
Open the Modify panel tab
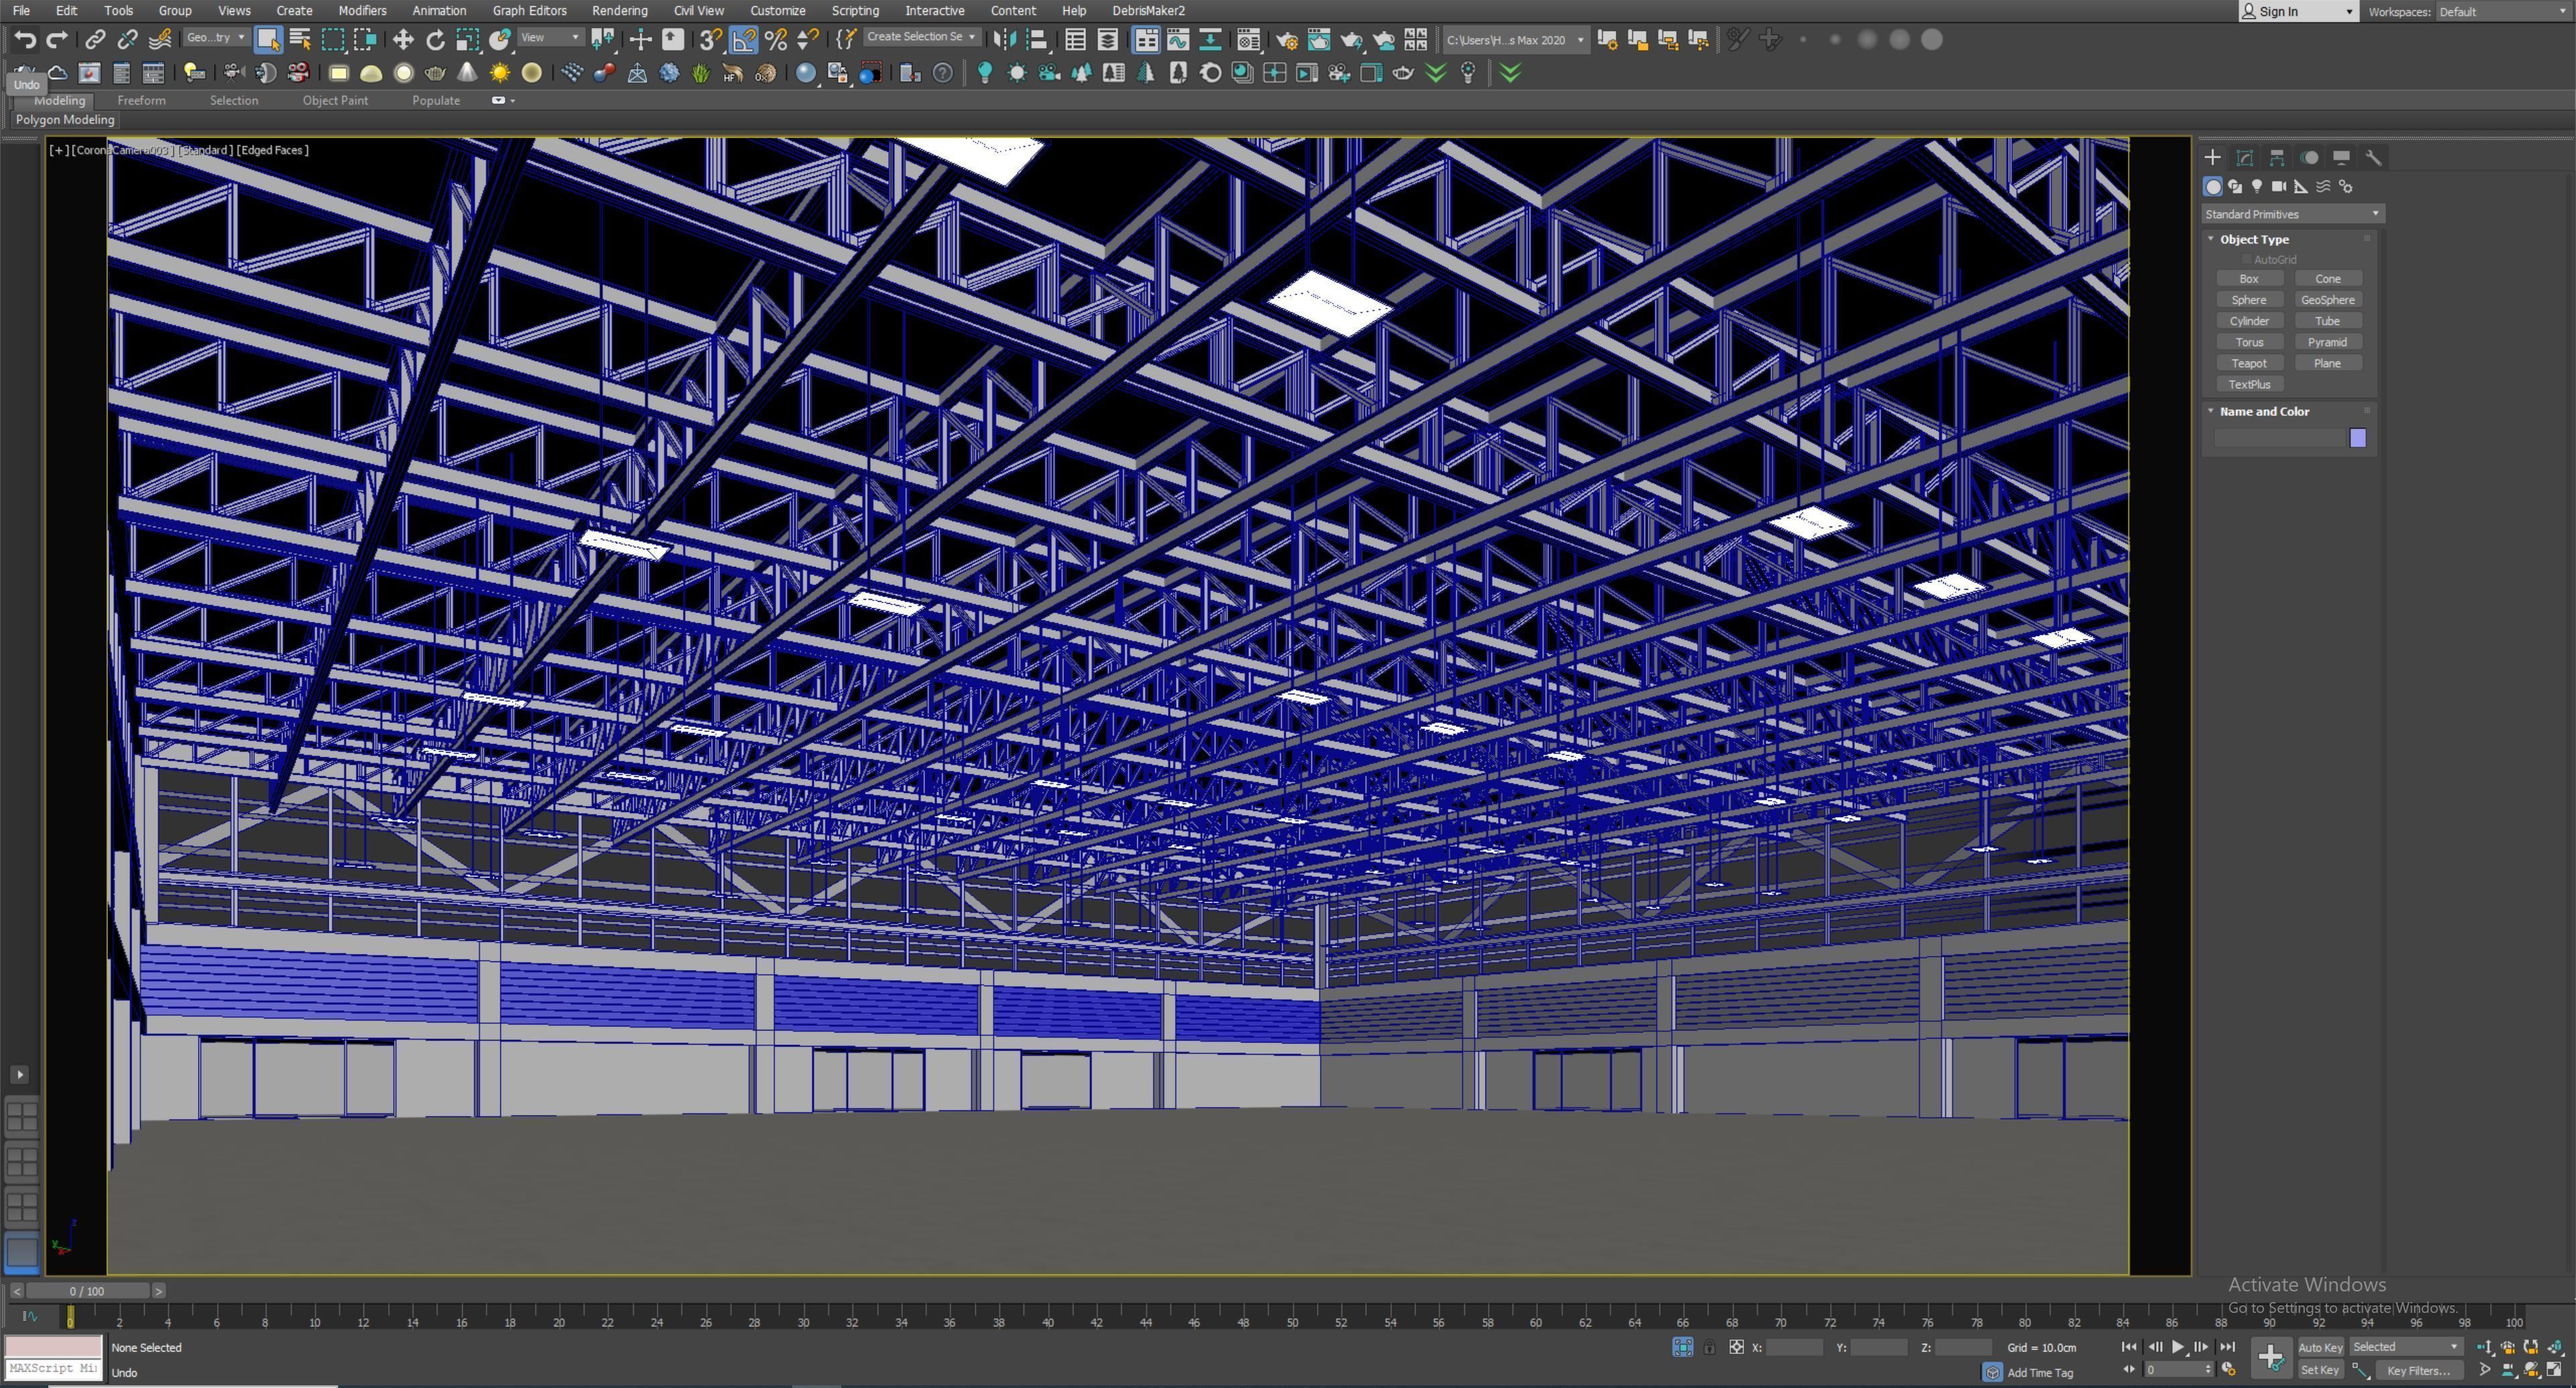[x=2245, y=158]
